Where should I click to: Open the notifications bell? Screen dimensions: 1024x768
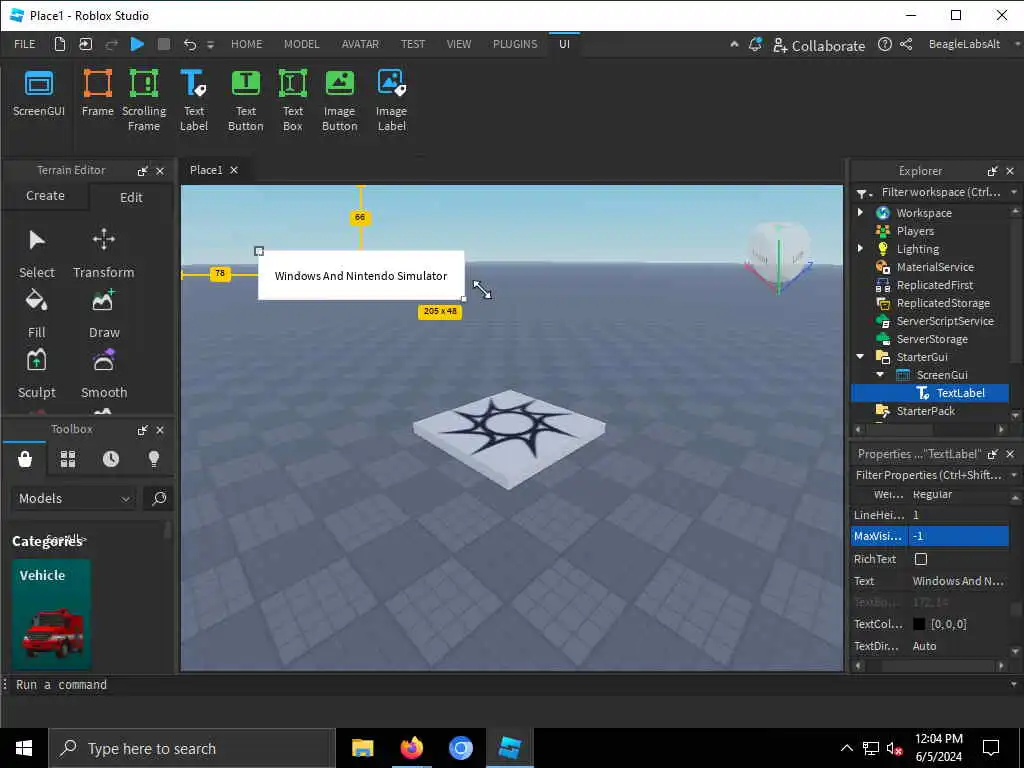[755, 44]
